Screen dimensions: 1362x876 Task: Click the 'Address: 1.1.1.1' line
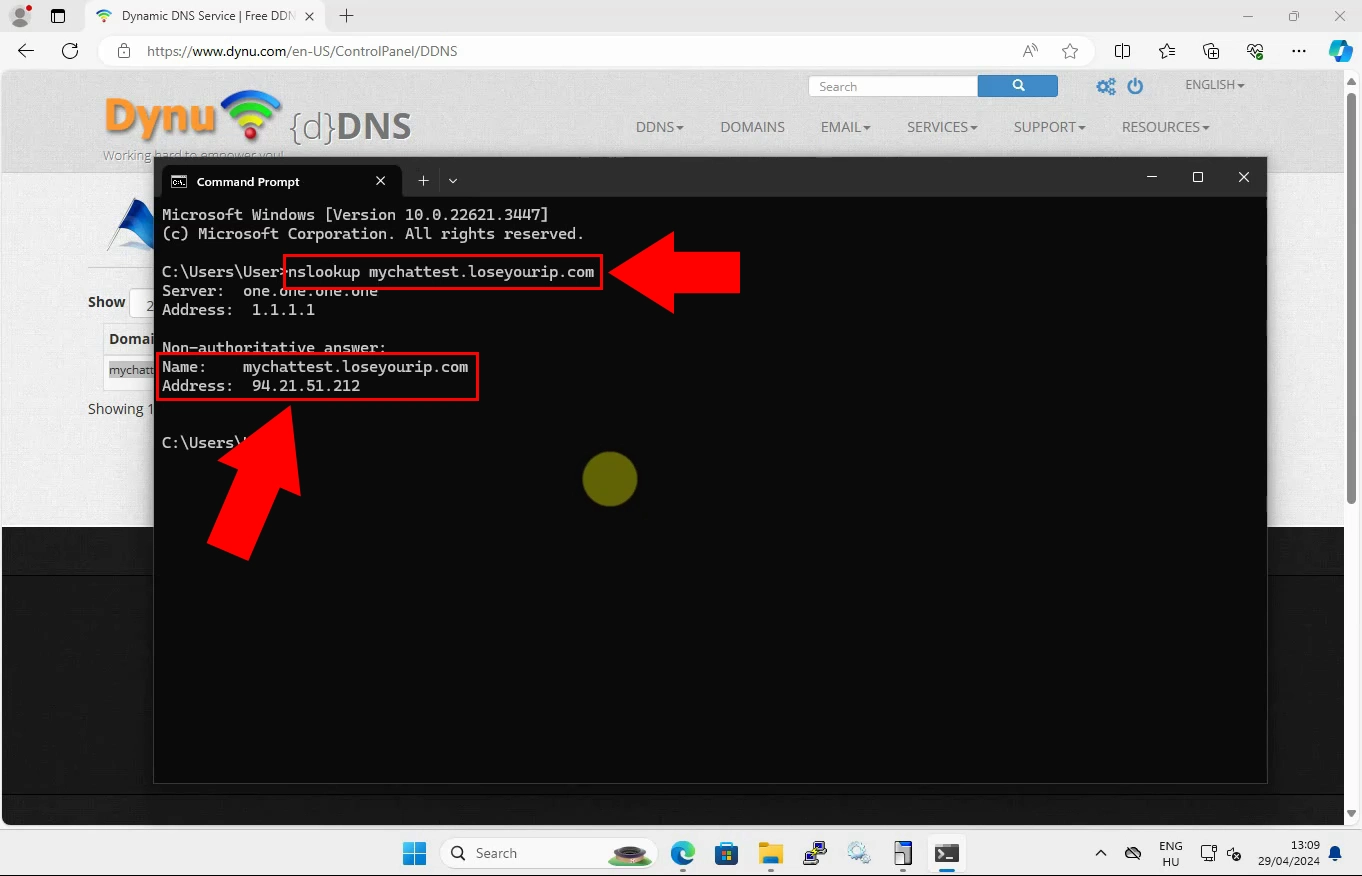238,310
